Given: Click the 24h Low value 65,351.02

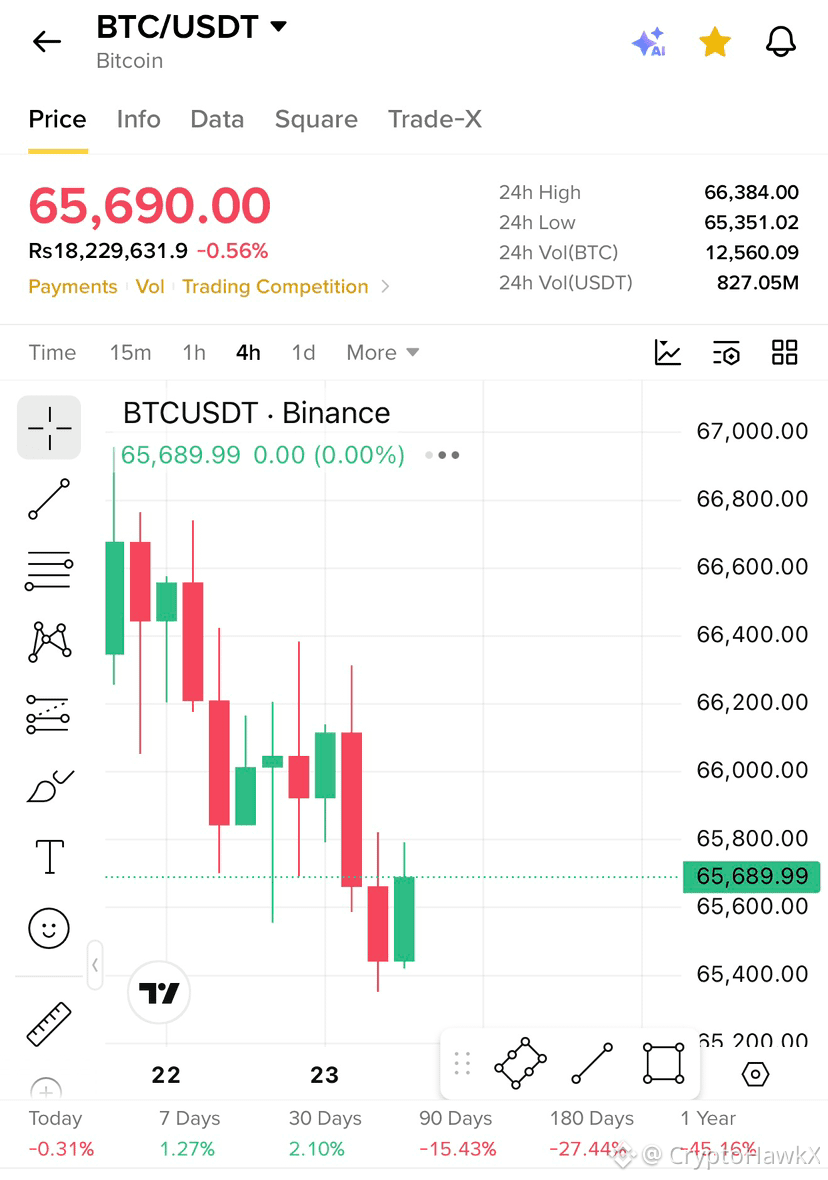Looking at the screenshot, I should point(751,223).
